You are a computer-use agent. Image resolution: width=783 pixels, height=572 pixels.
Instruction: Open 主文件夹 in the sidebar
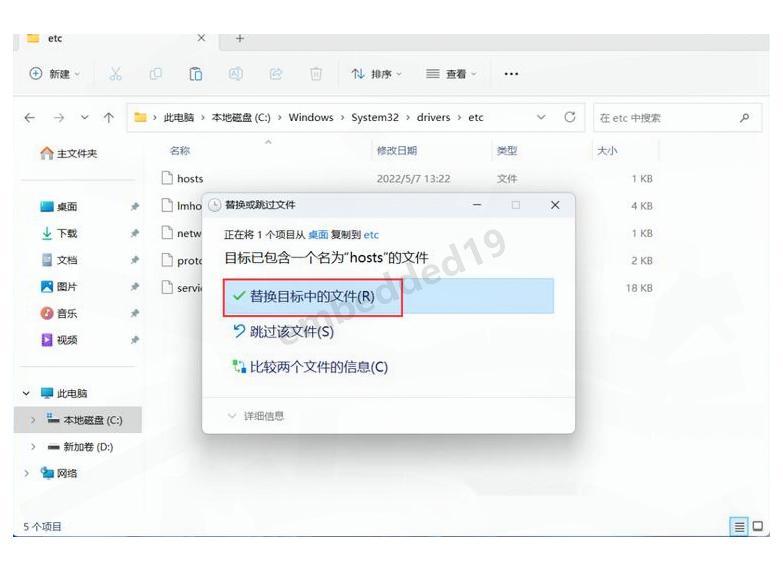point(69,153)
